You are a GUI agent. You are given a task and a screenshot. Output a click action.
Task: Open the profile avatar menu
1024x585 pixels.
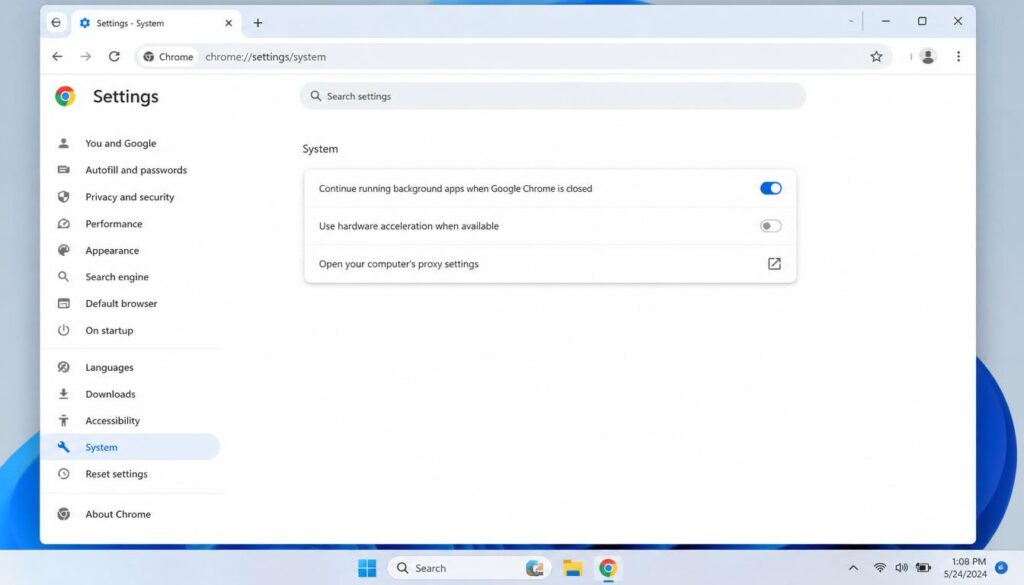927,57
